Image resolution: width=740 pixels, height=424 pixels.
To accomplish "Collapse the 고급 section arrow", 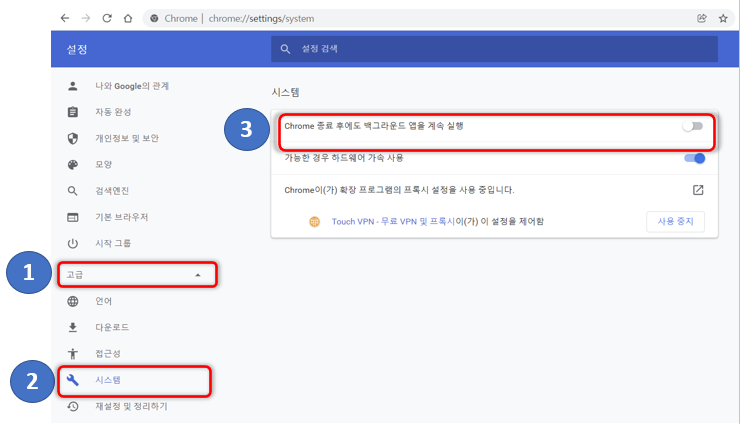I will 198,275.
